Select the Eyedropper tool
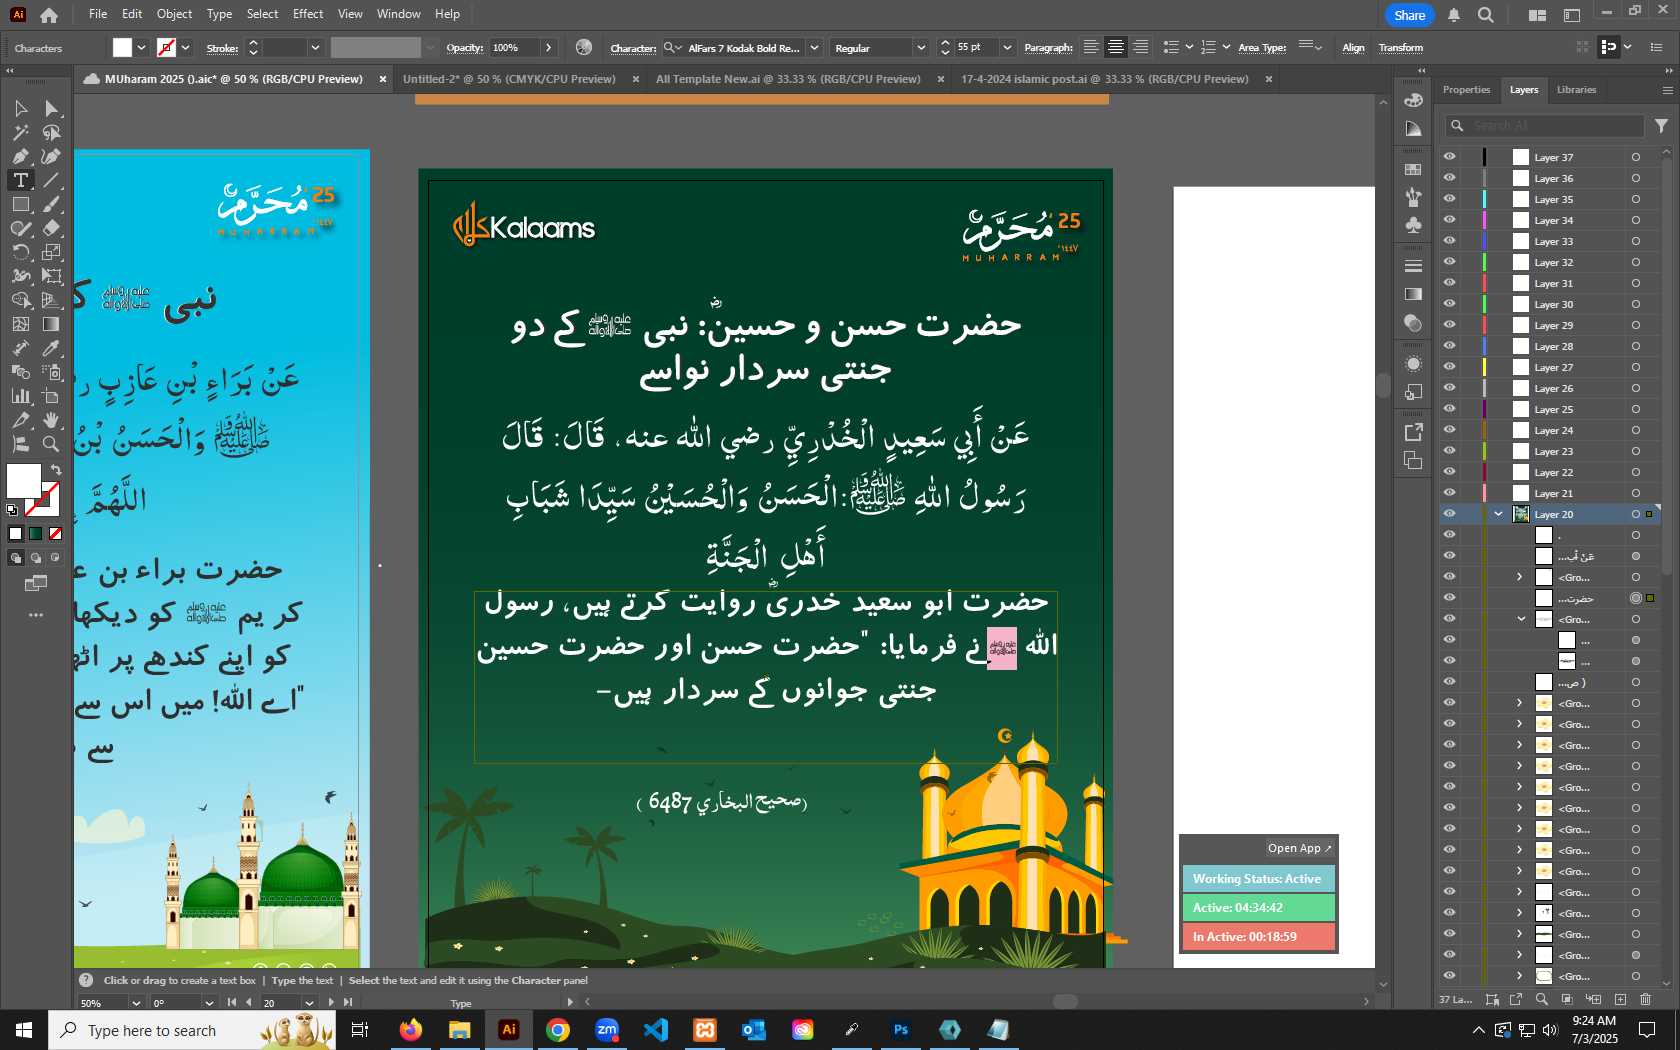This screenshot has width=1680, height=1050. click(x=52, y=348)
